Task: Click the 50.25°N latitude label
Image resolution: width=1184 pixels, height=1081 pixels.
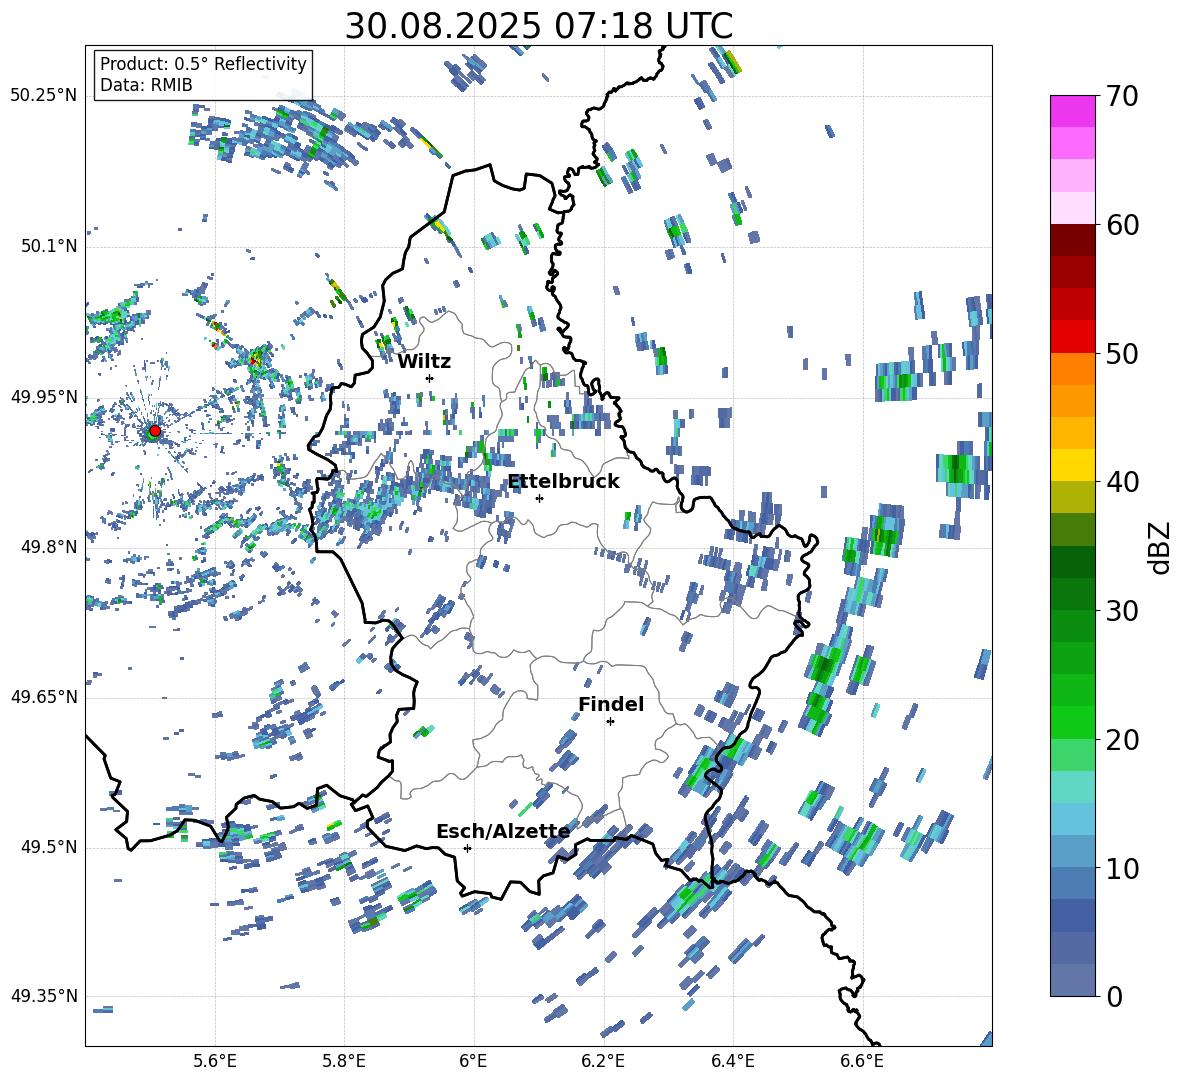Action: [x=44, y=96]
